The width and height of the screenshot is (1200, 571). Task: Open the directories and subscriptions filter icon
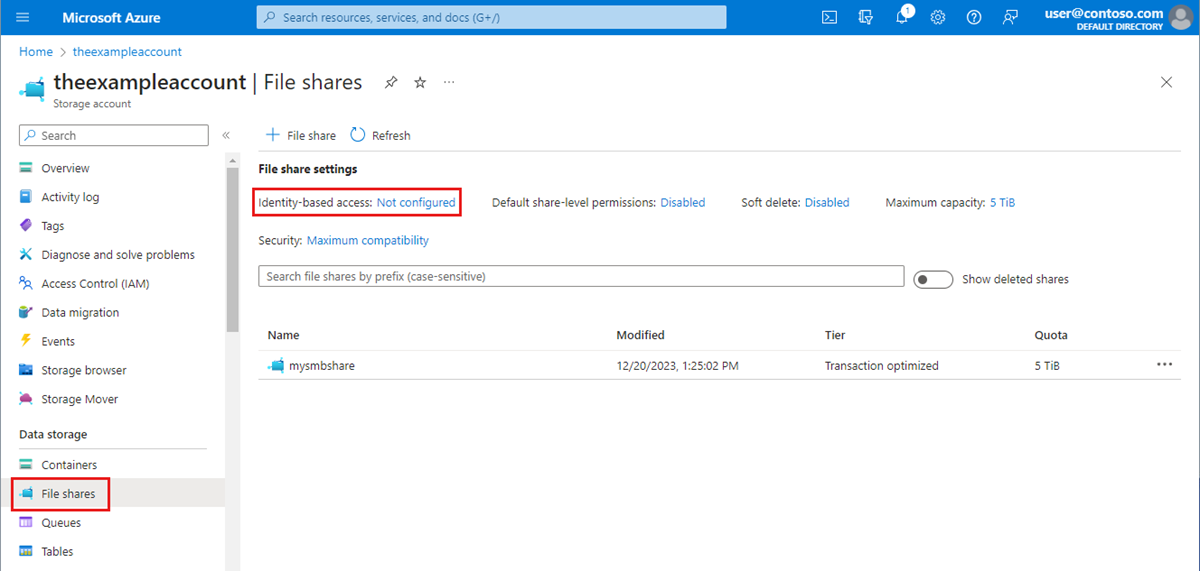click(866, 17)
